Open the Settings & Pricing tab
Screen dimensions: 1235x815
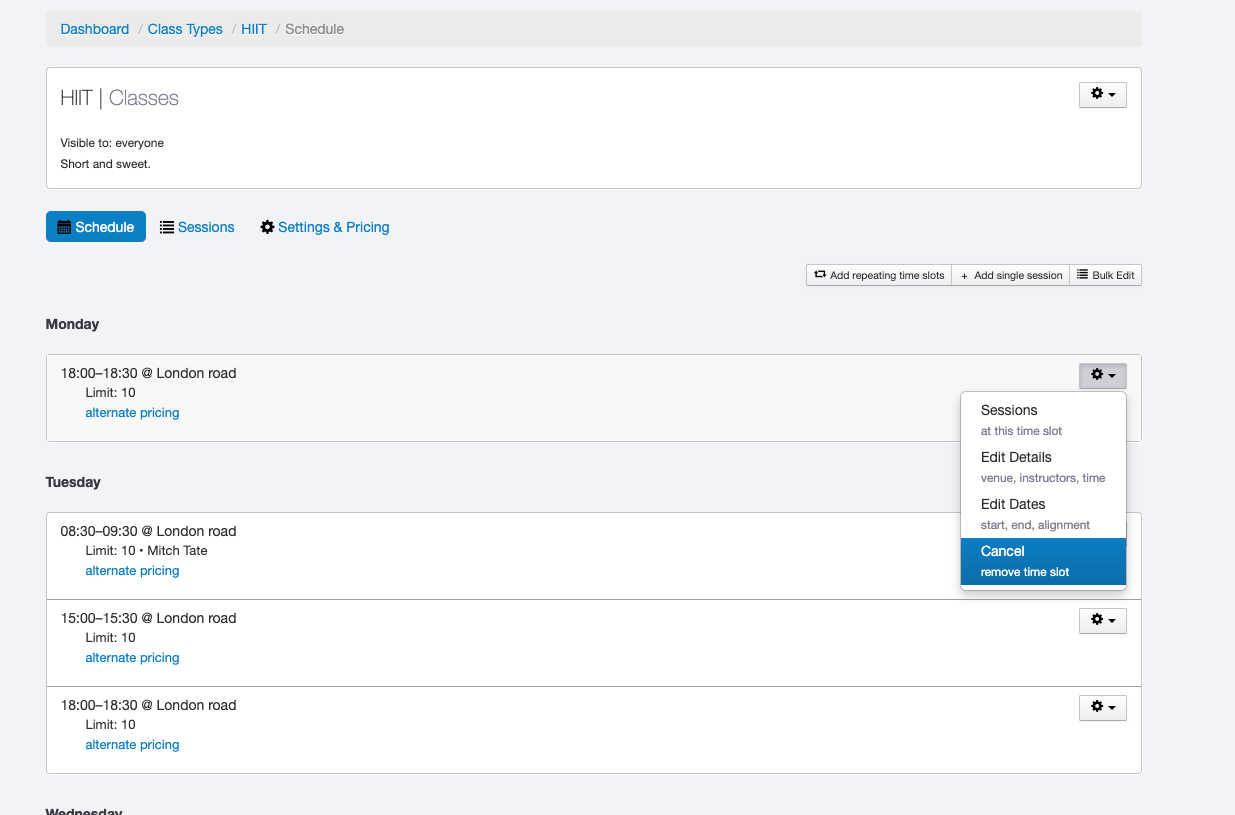[325, 227]
